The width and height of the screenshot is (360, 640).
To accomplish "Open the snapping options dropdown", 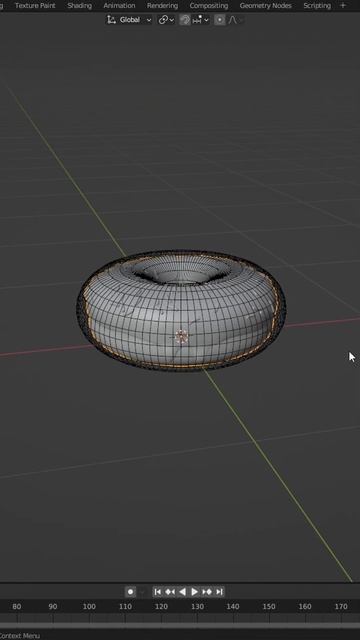I will (200, 20).
